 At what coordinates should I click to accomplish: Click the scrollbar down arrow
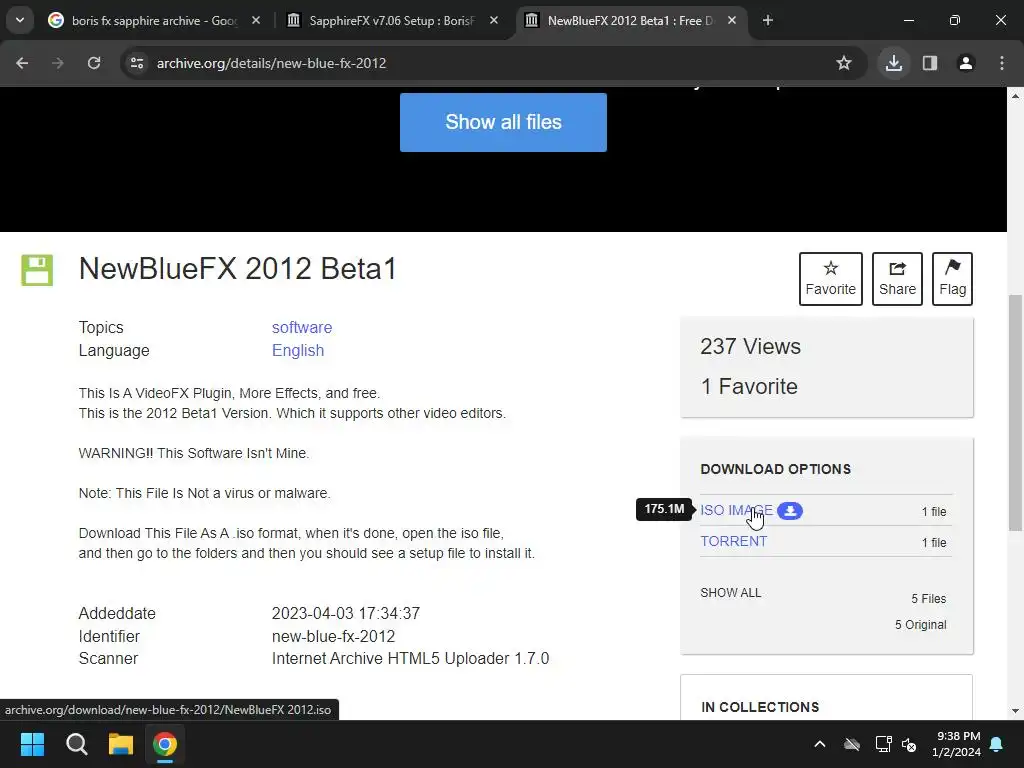point(1016,711)
